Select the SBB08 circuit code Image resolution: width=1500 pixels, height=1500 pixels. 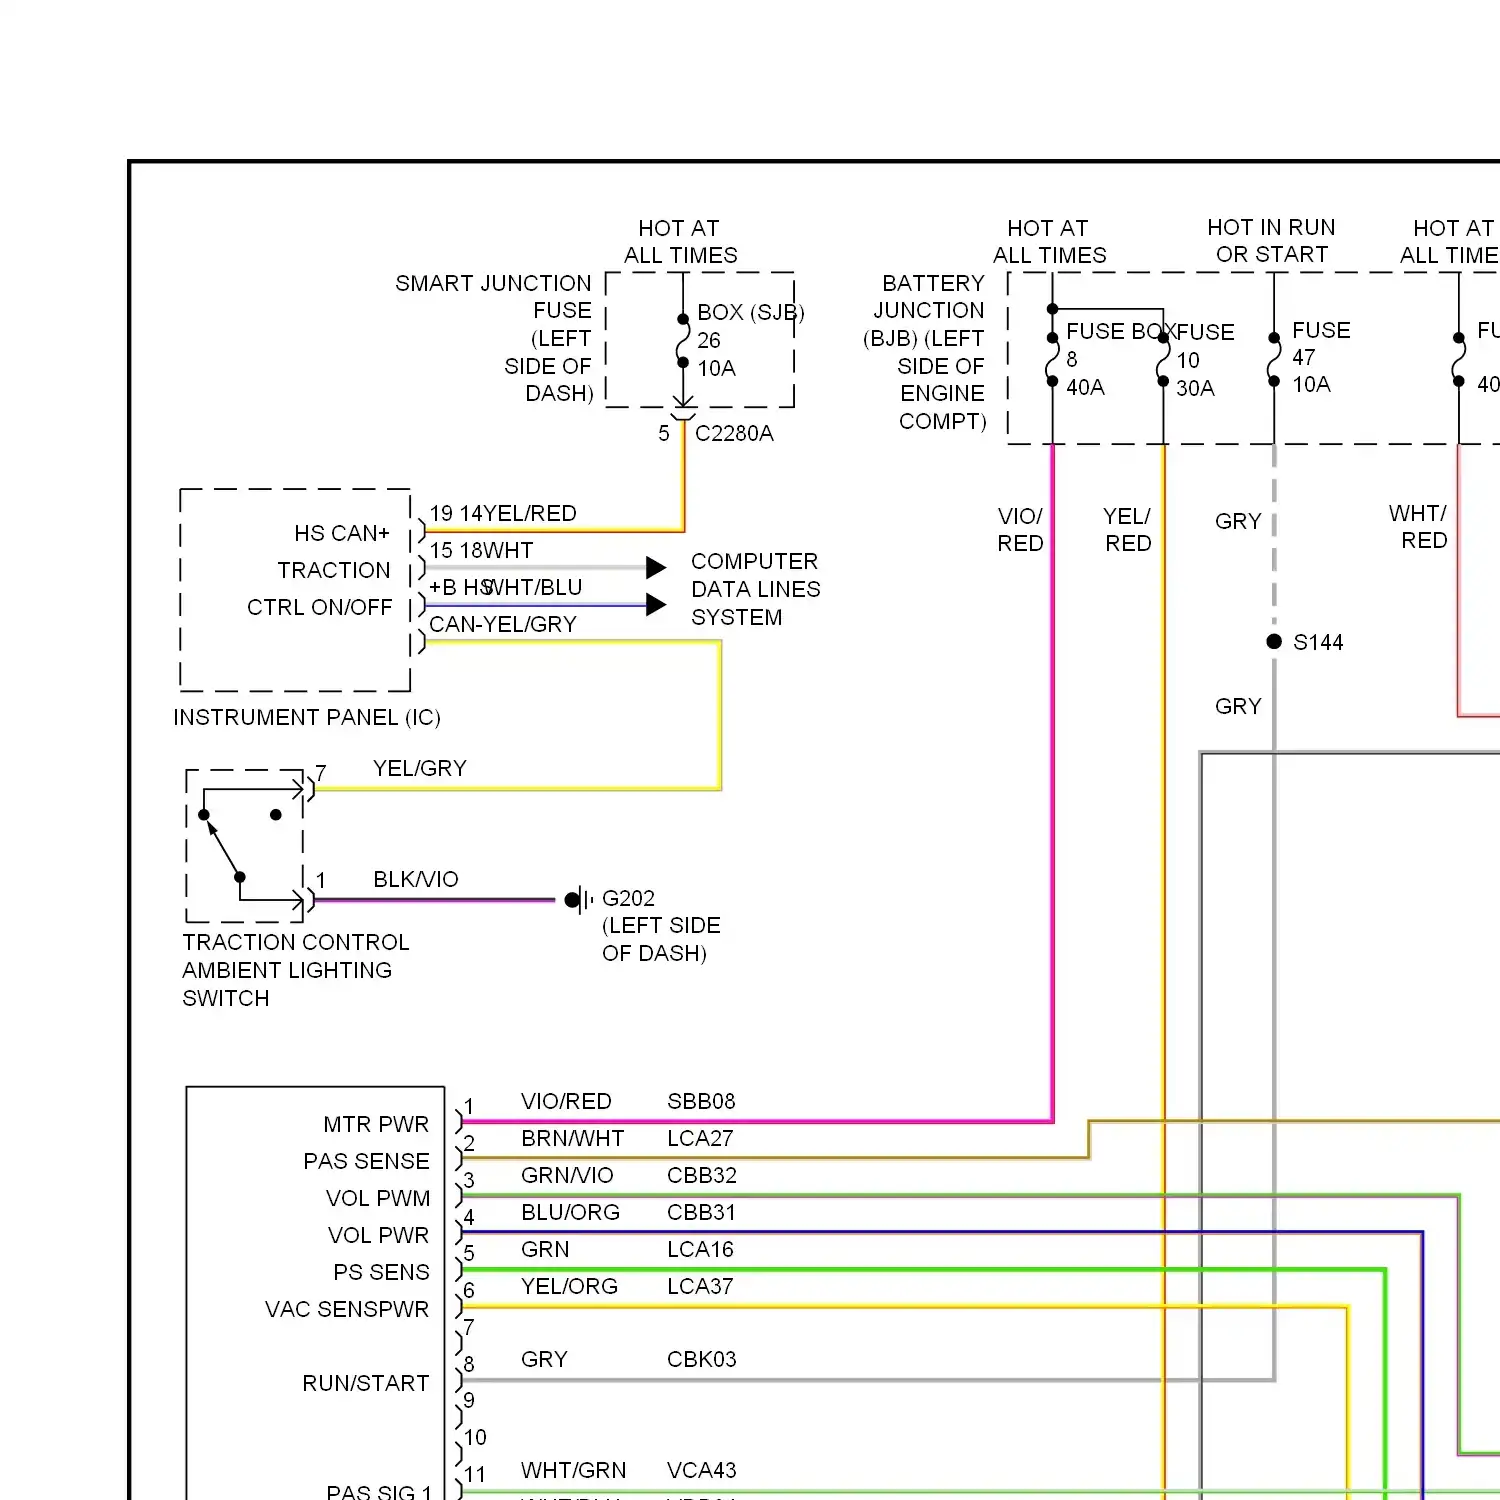point(701,1101)
